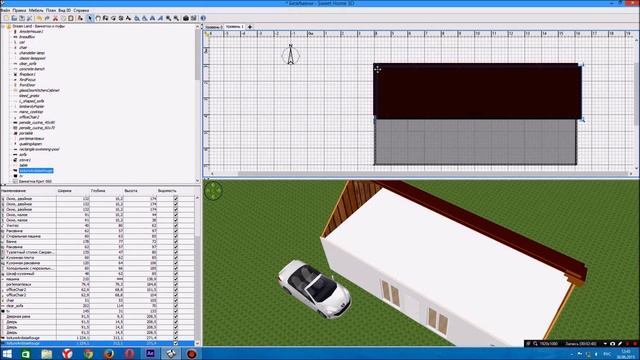Click the compass rose in plan
Screen dimensions: 640x360
(x=291, y=55)
